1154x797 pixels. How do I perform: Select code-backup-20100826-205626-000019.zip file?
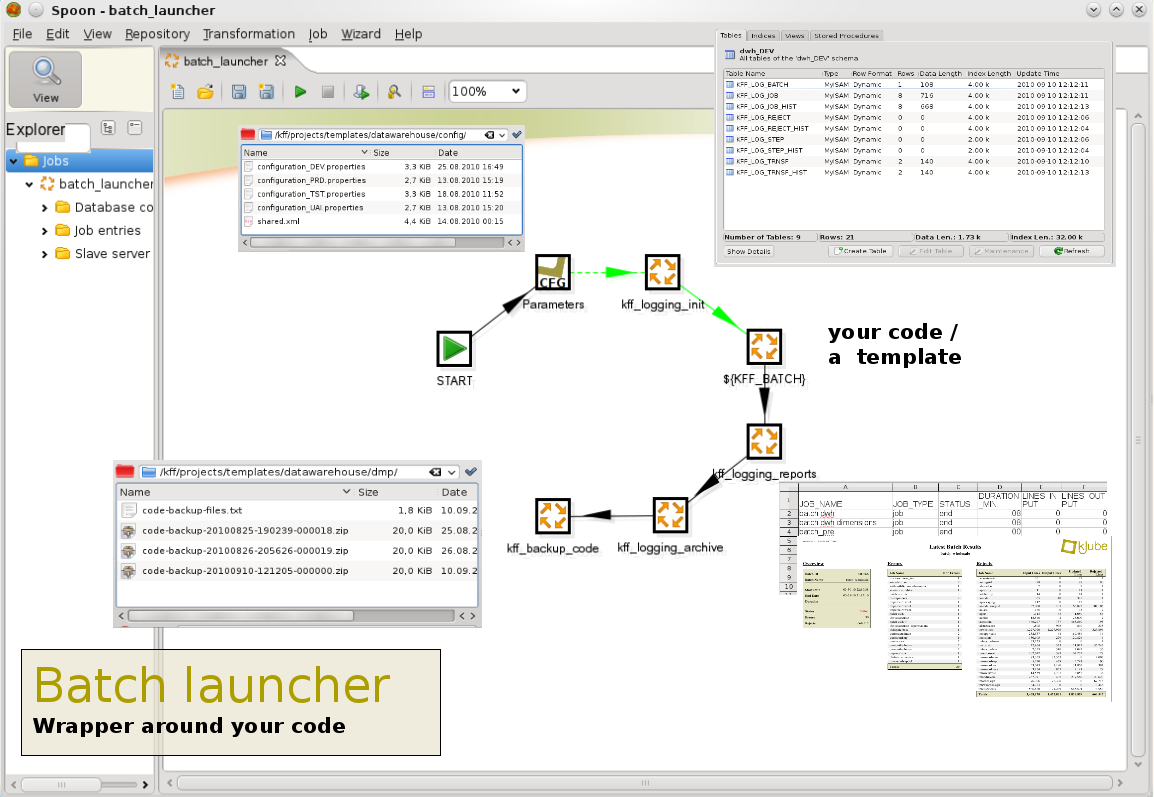[x=297, y=550]
